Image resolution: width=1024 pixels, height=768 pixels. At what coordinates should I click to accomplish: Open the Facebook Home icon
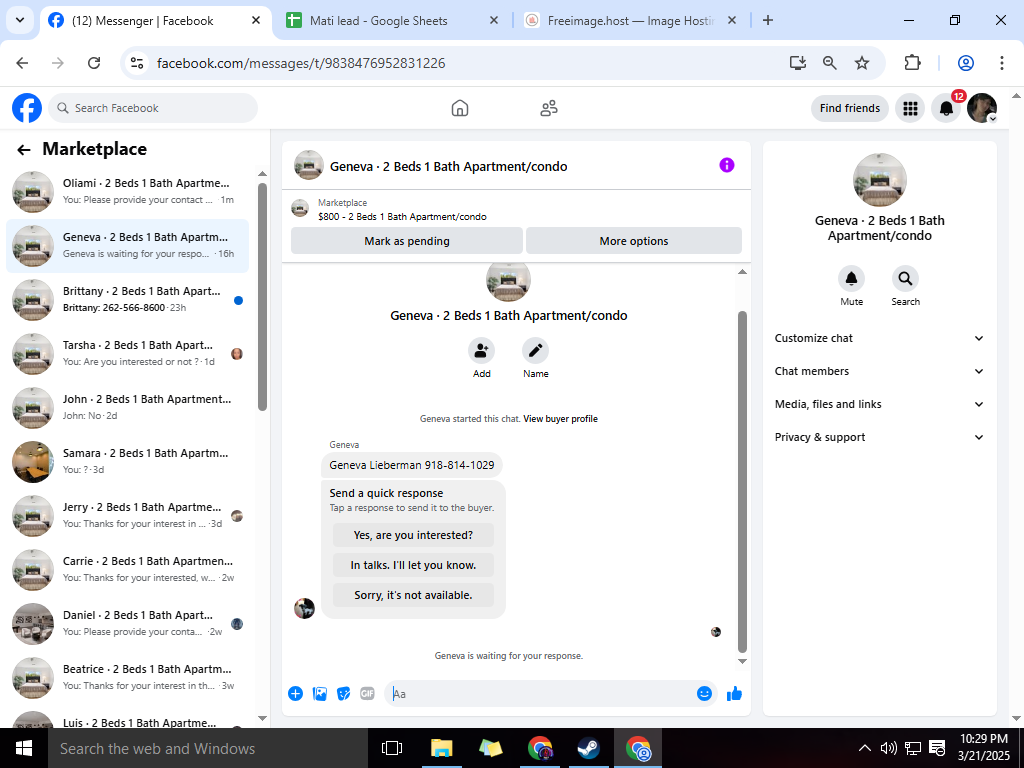(460, 108)
